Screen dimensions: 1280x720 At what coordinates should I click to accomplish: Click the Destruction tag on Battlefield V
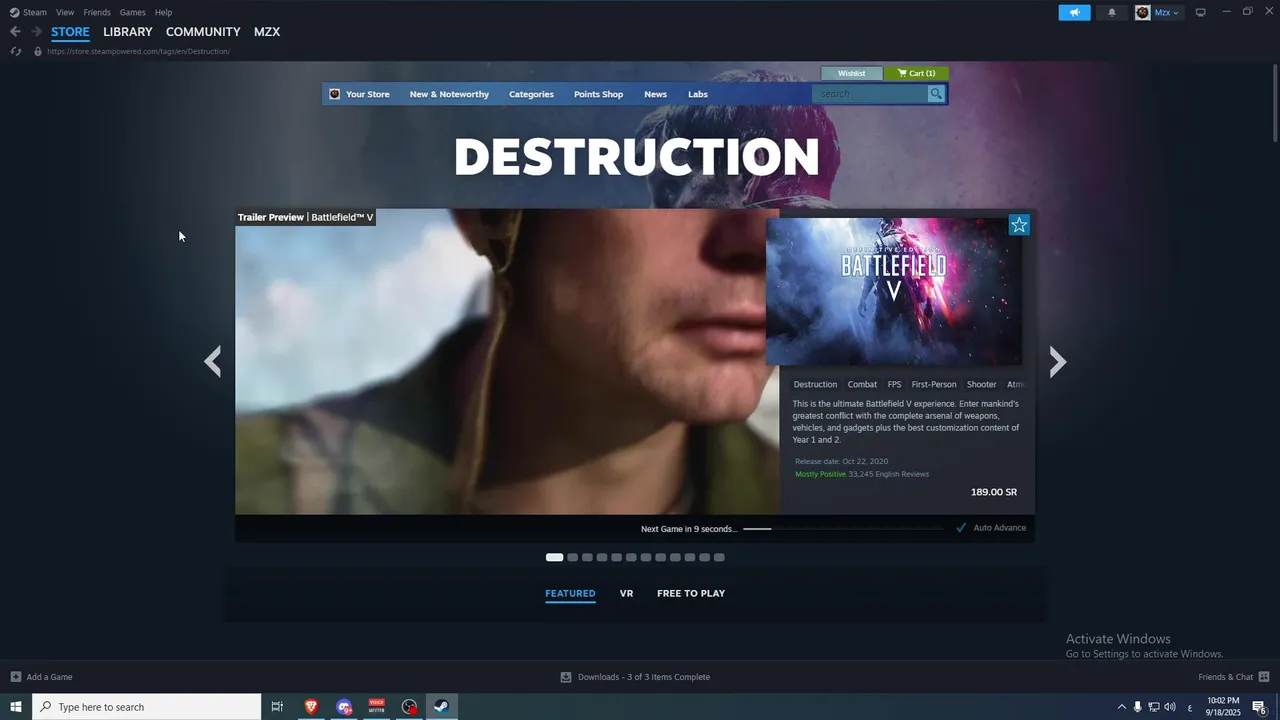pyautogui.click(x=815, y=384)
